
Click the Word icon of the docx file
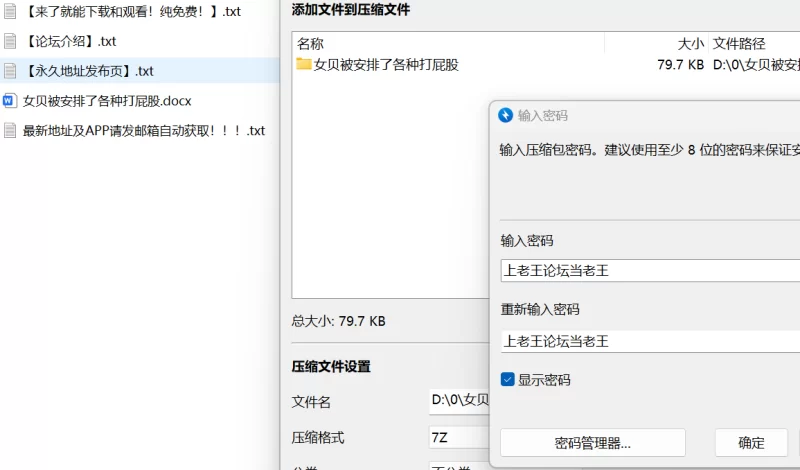[x=9, y=101]
